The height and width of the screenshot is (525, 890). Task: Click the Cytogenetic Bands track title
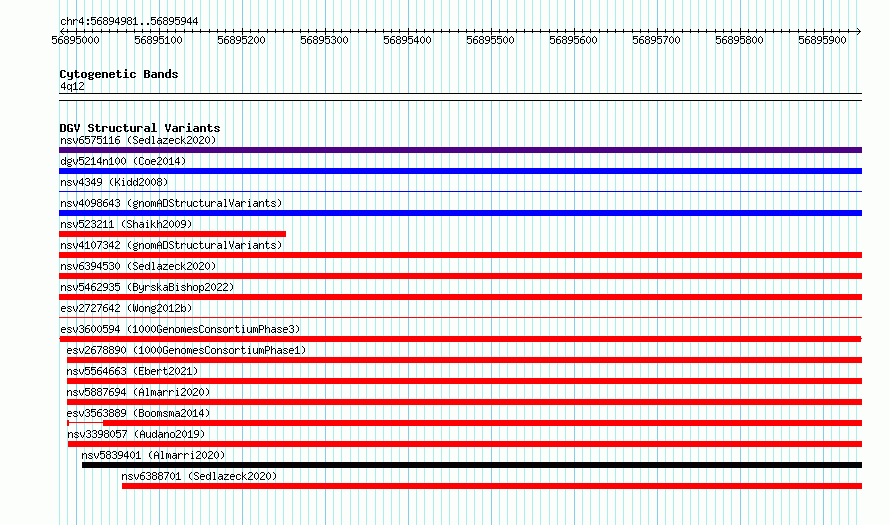119,74
